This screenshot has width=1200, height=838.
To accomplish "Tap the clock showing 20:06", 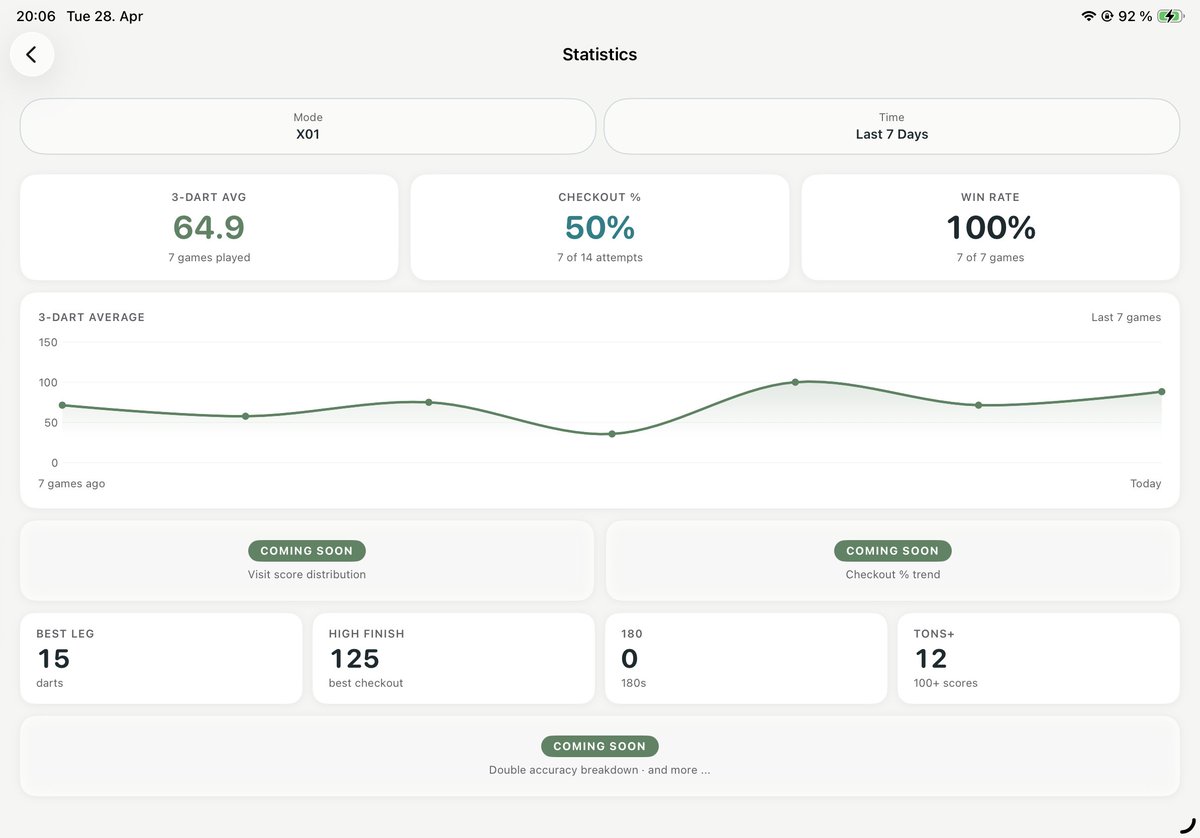I will coord(36,16).
